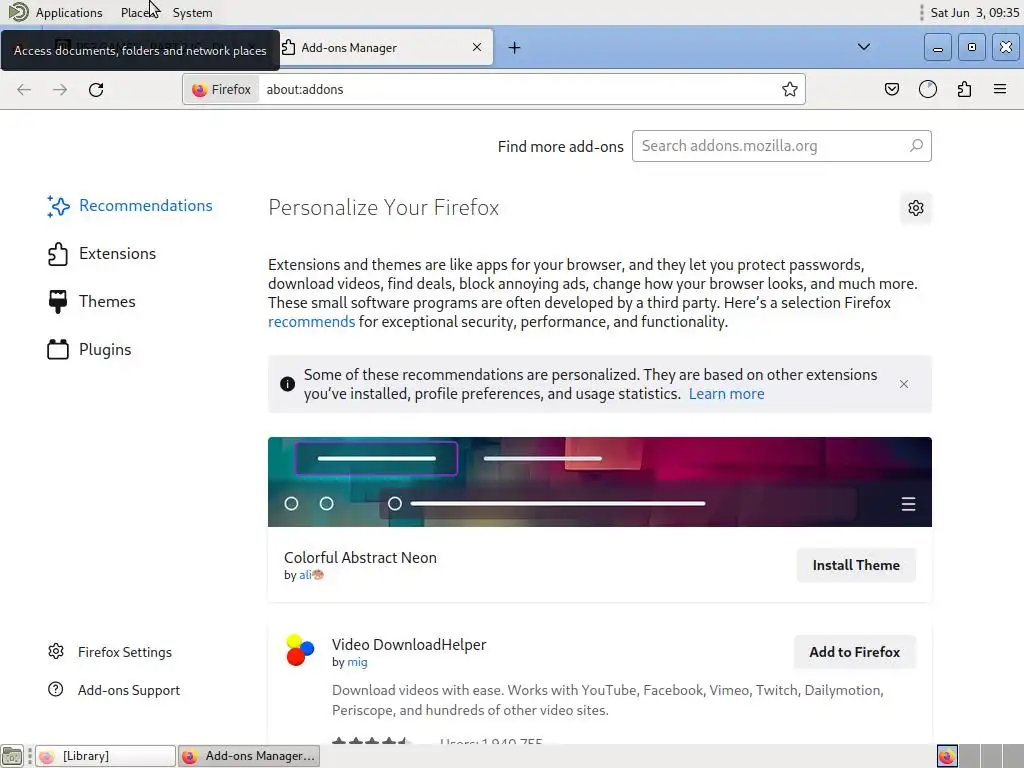The image size is (1024, 768).
Task: Open the author 'mig' link
Action: 357,662
